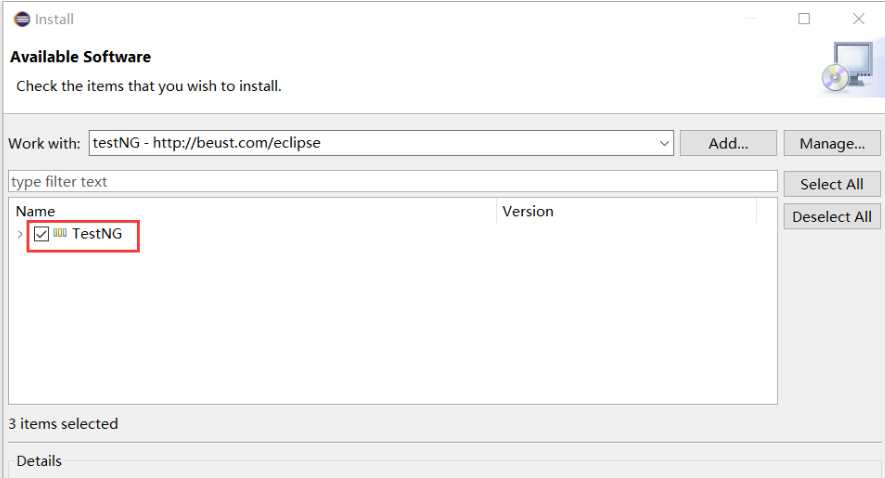
Task: Click the TestNG category icon
Action: (60, 233)
